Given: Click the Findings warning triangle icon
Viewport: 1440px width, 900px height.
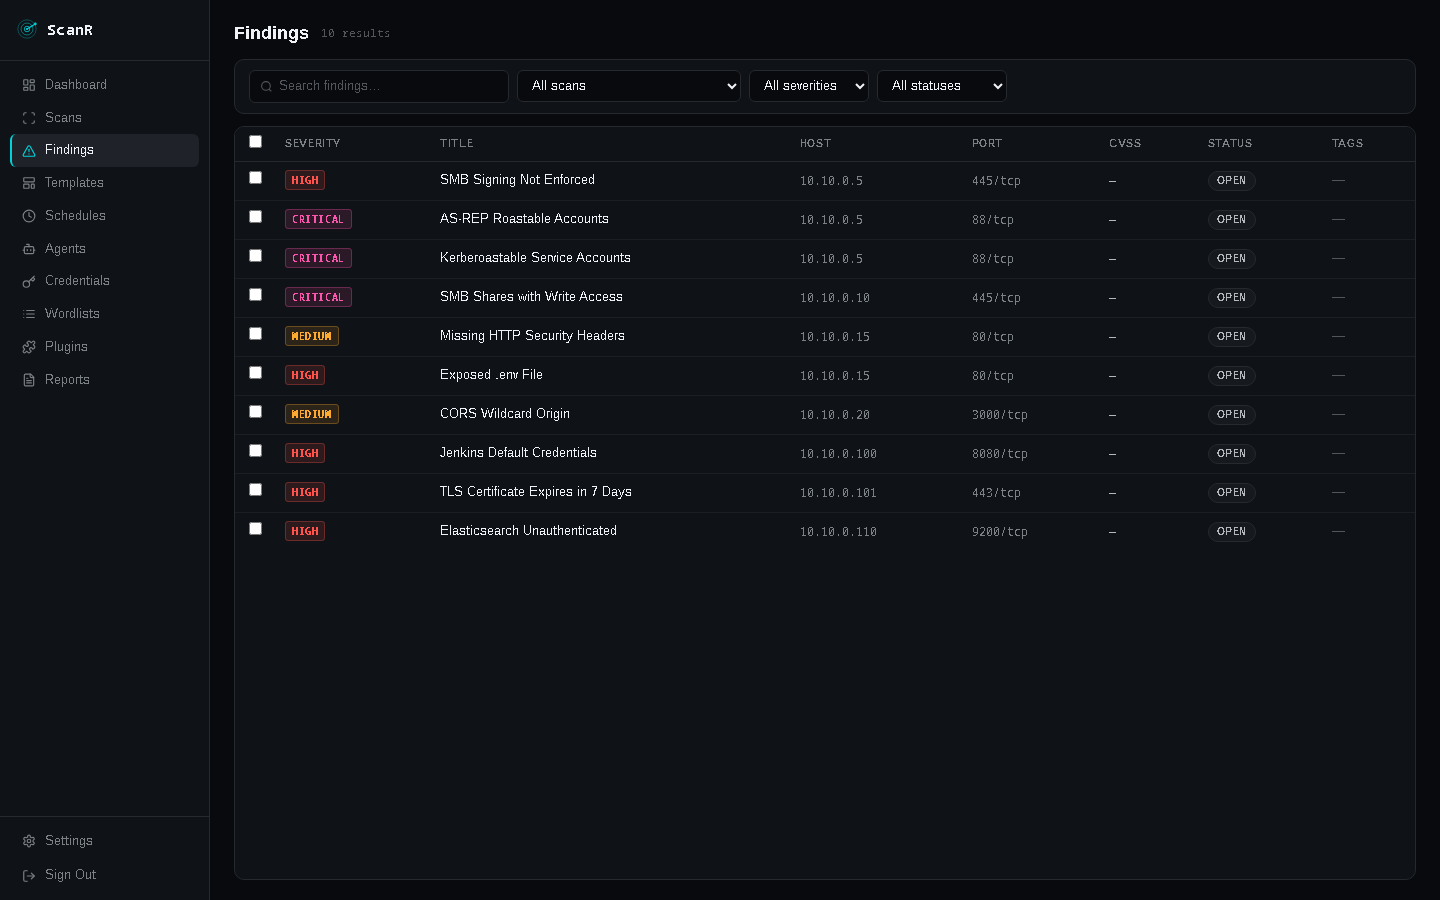Looking at the screenshot, I should click(29, 150).
